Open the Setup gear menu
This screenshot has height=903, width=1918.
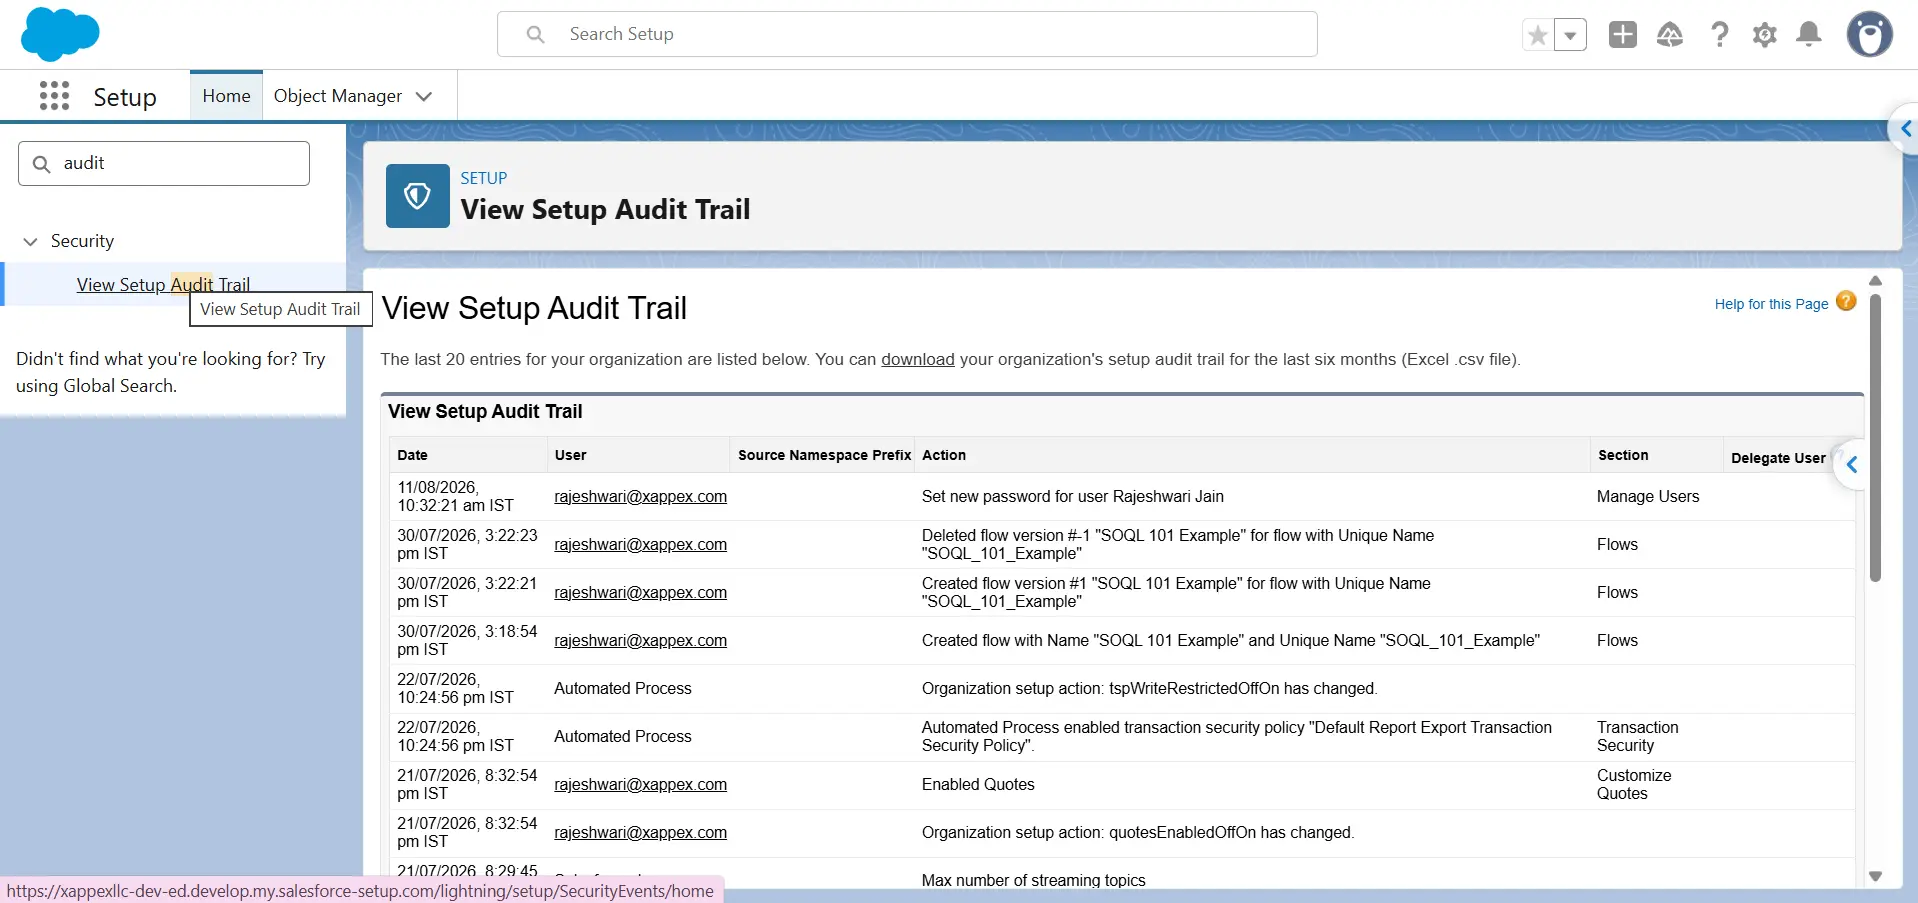[1765, 35]
